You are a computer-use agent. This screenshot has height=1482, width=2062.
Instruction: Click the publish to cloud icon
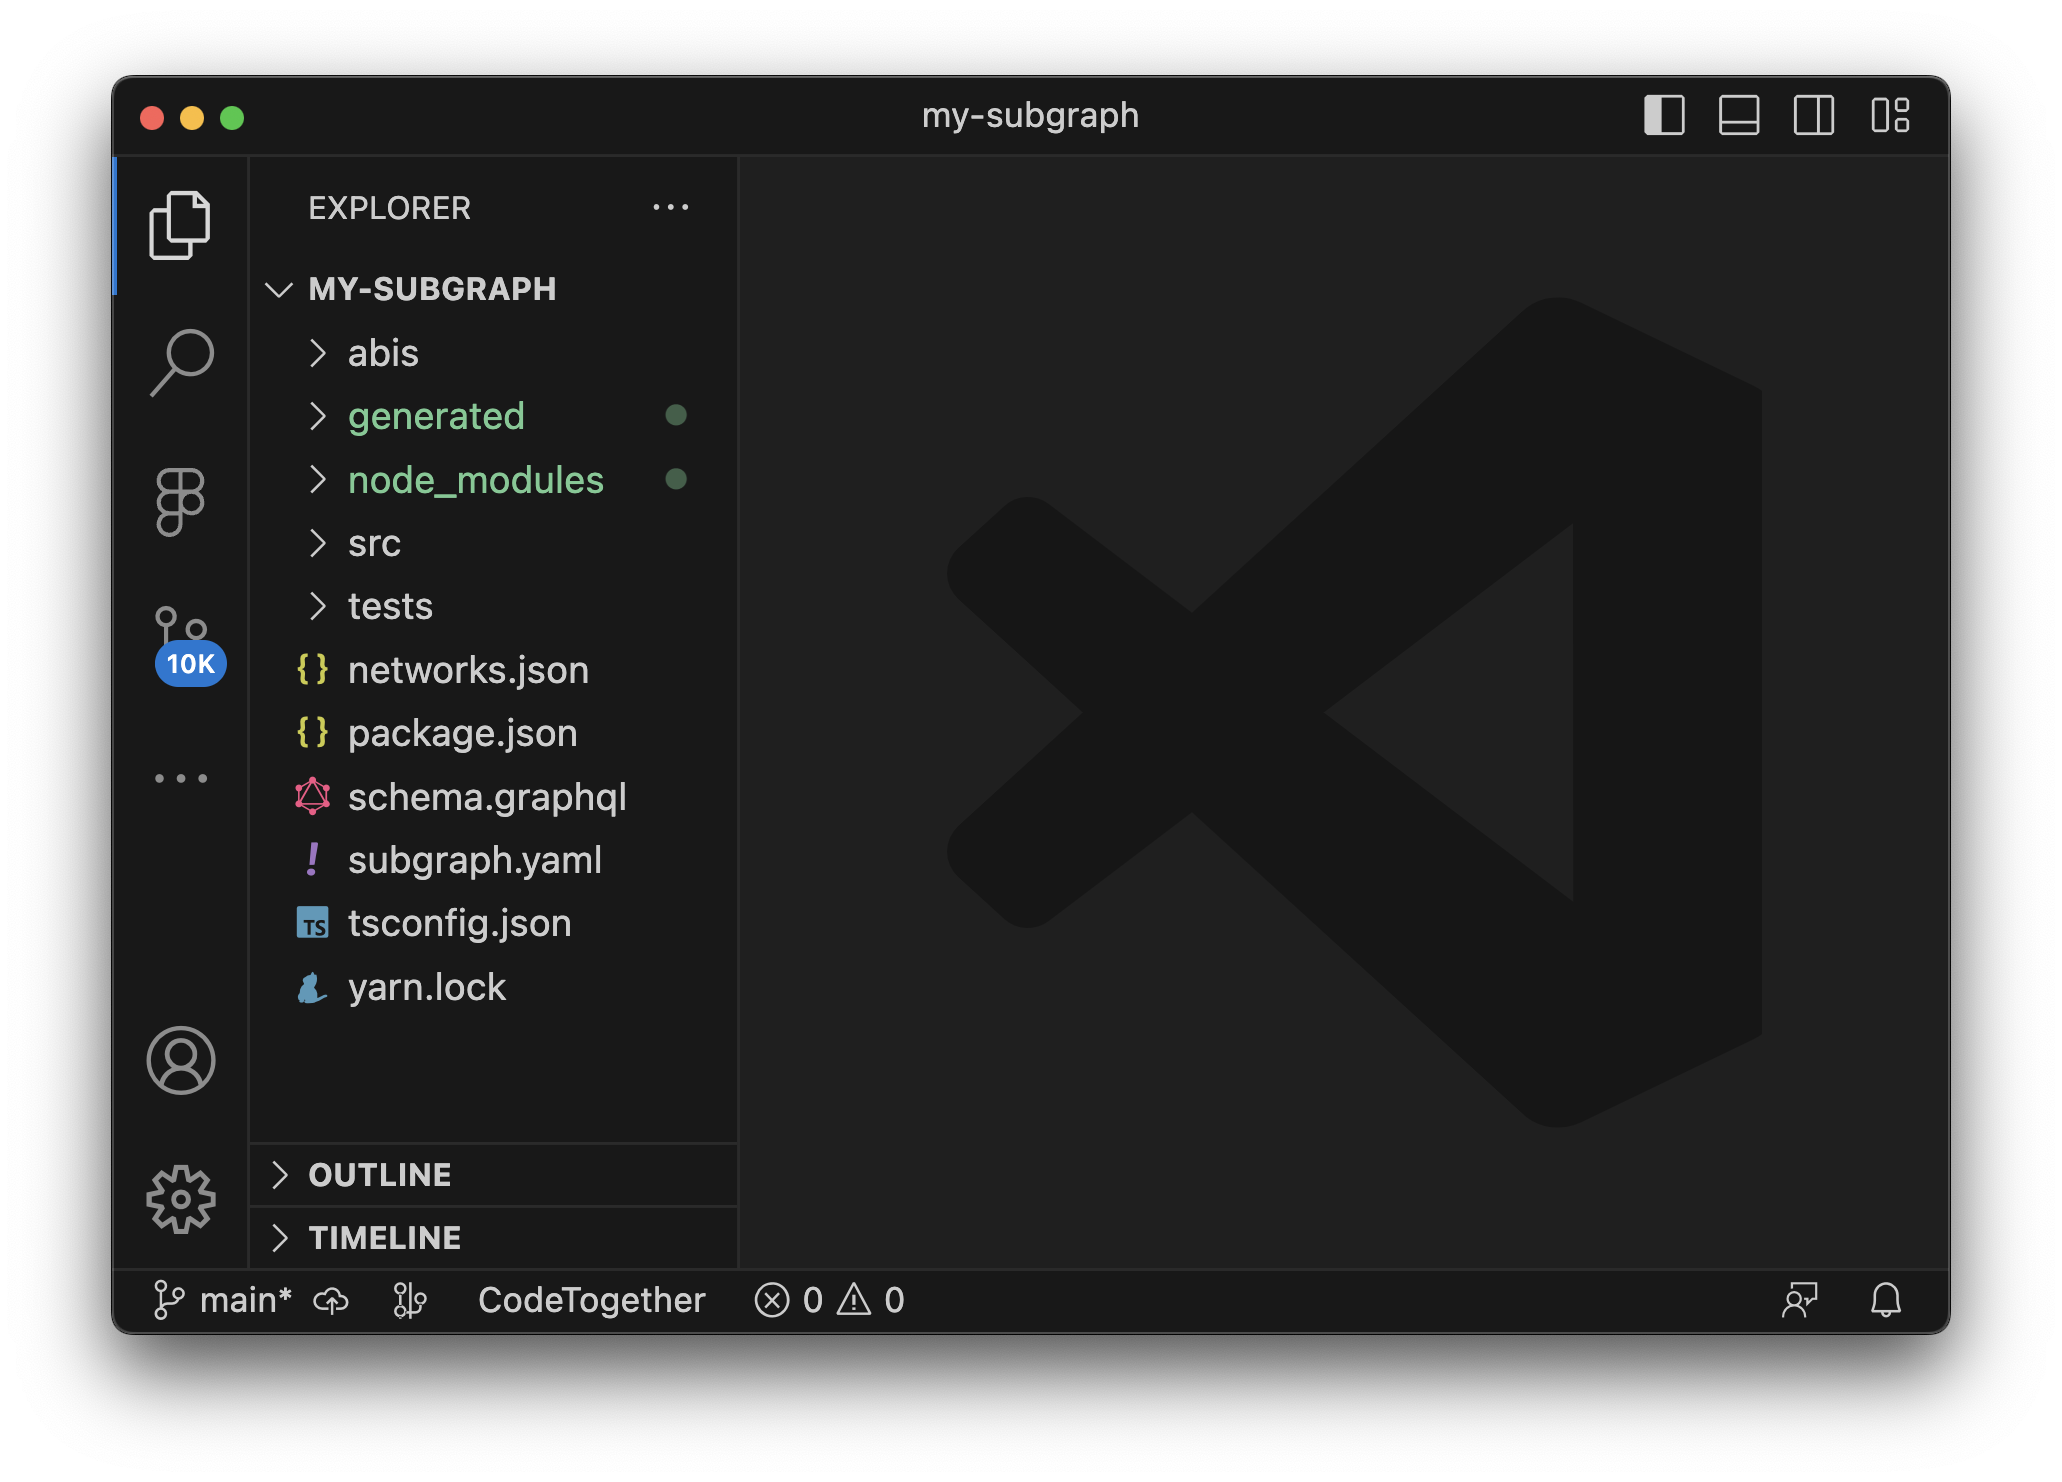331,1300
